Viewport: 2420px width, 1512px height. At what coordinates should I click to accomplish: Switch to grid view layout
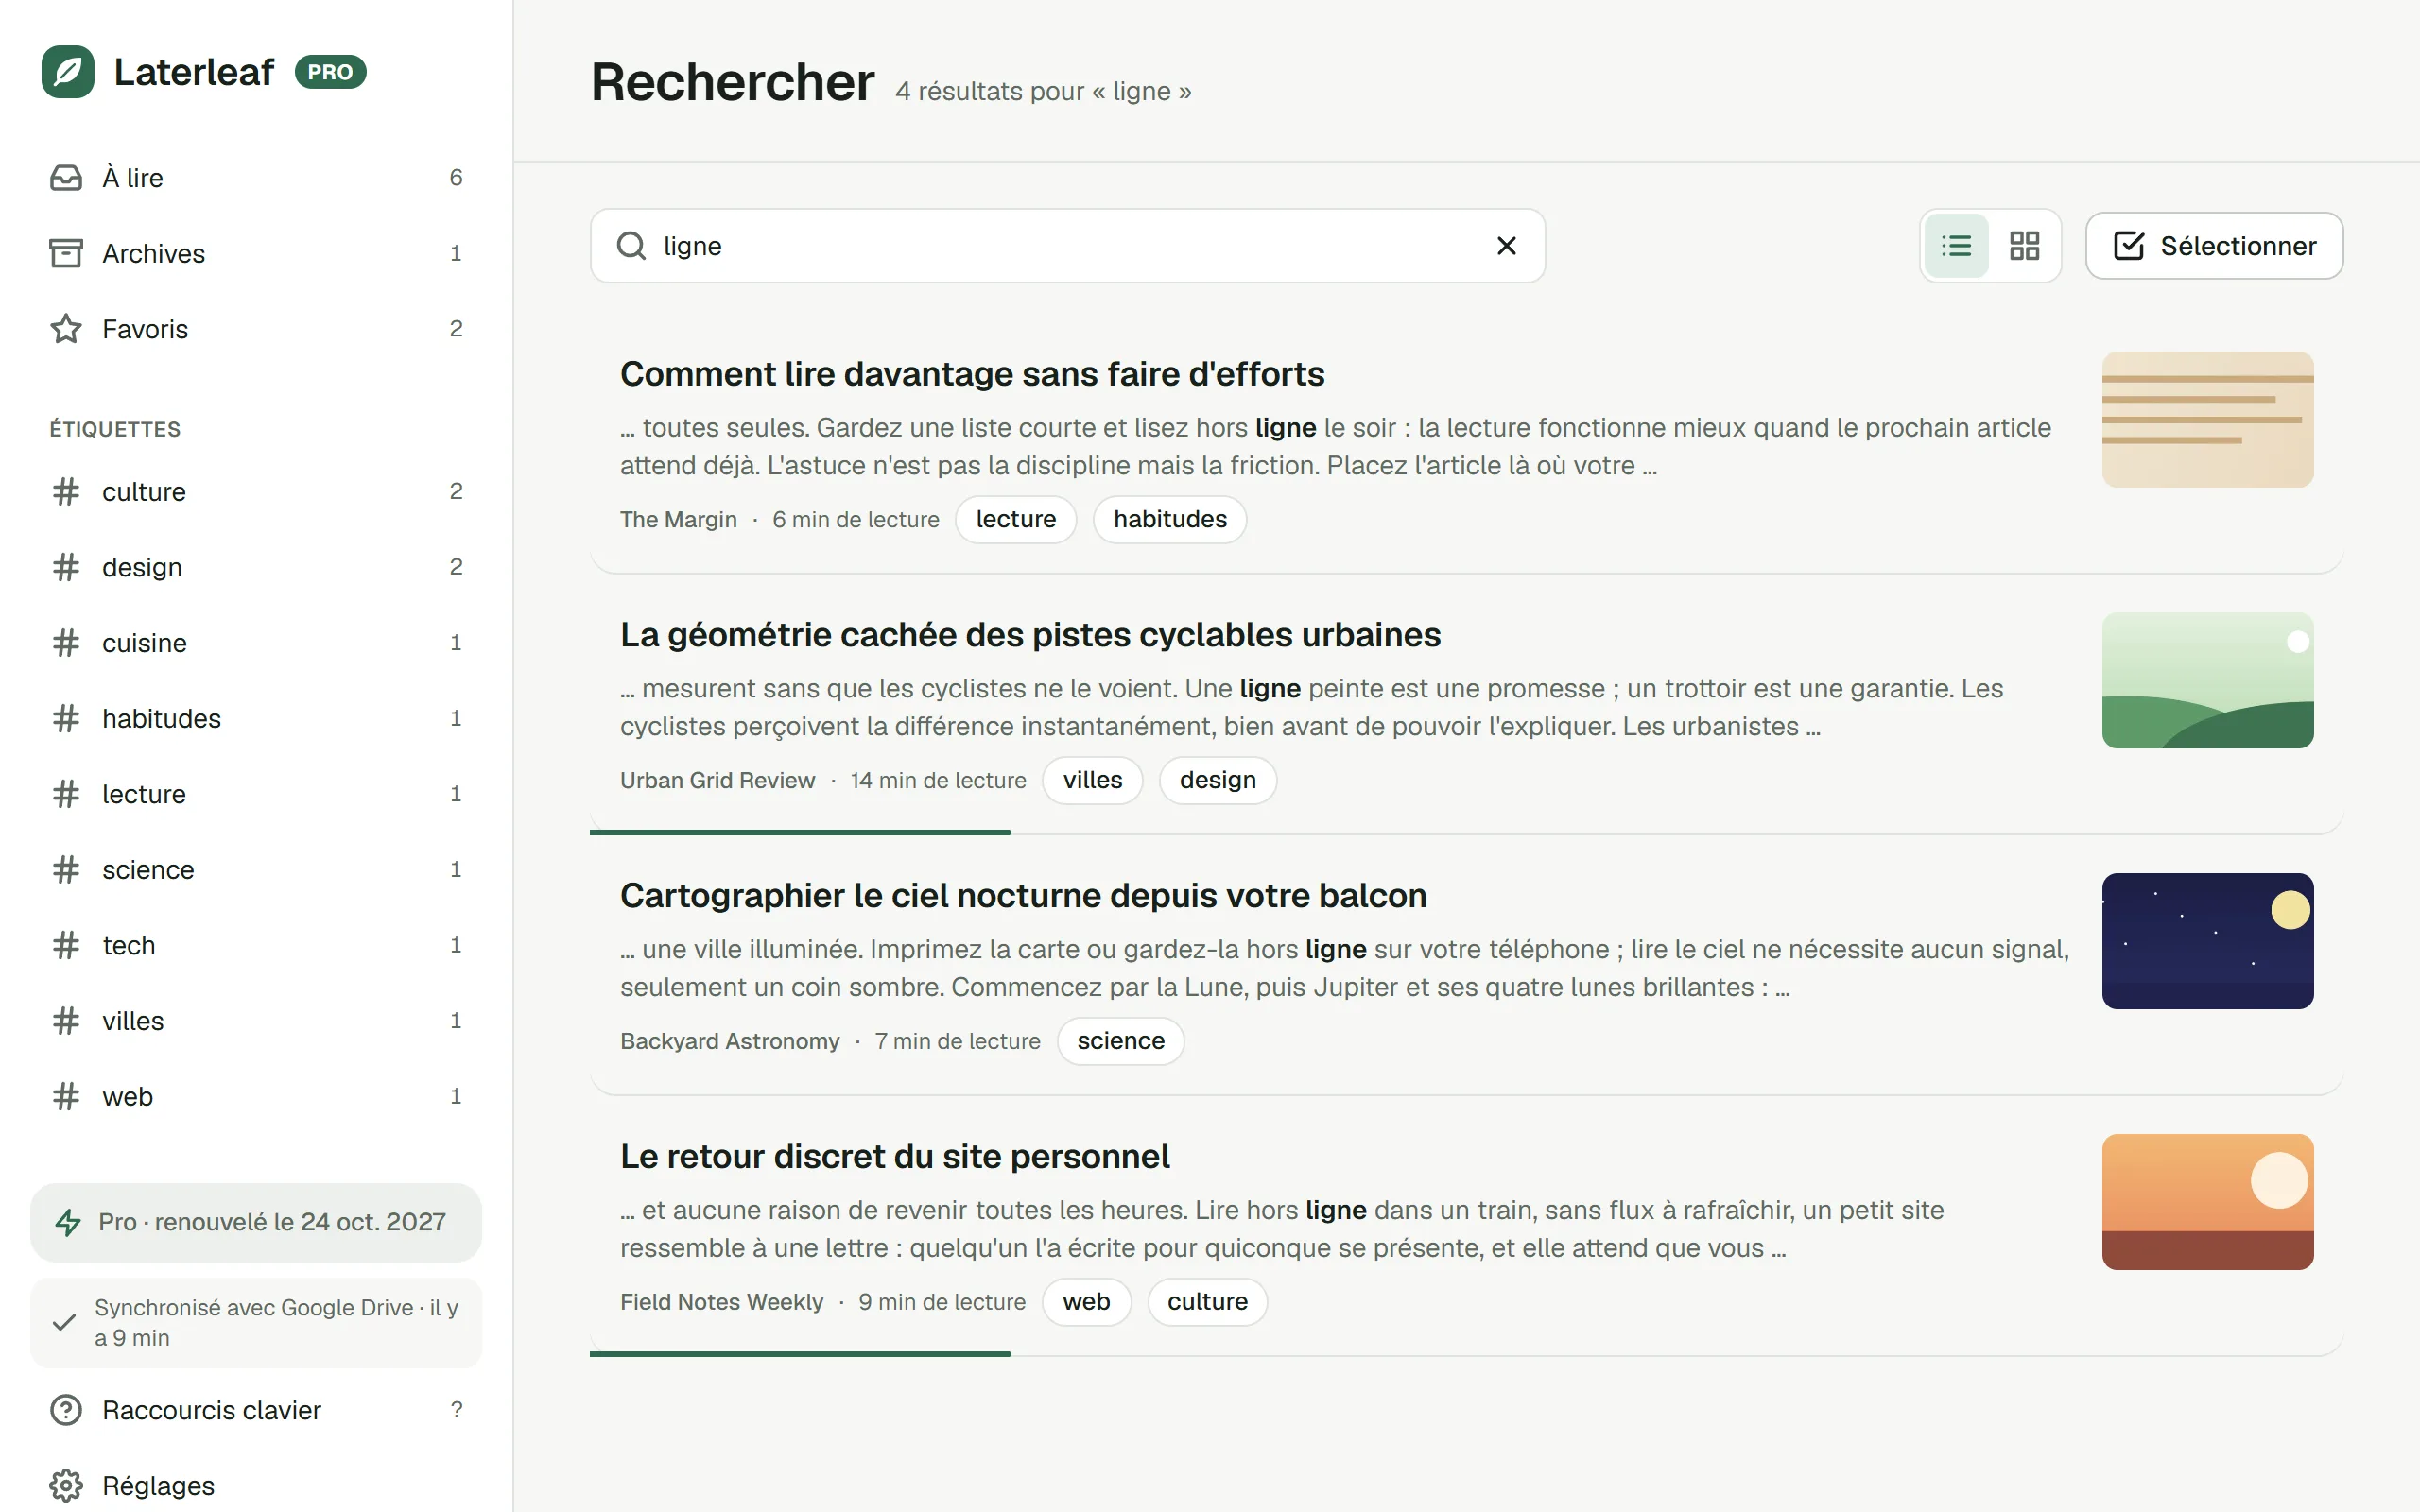2024,246
